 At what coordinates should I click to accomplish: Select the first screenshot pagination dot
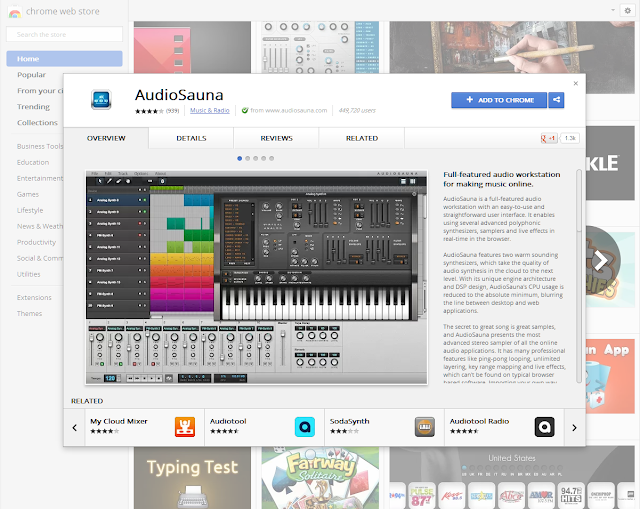pyautogui.click(x=240, y=158)
